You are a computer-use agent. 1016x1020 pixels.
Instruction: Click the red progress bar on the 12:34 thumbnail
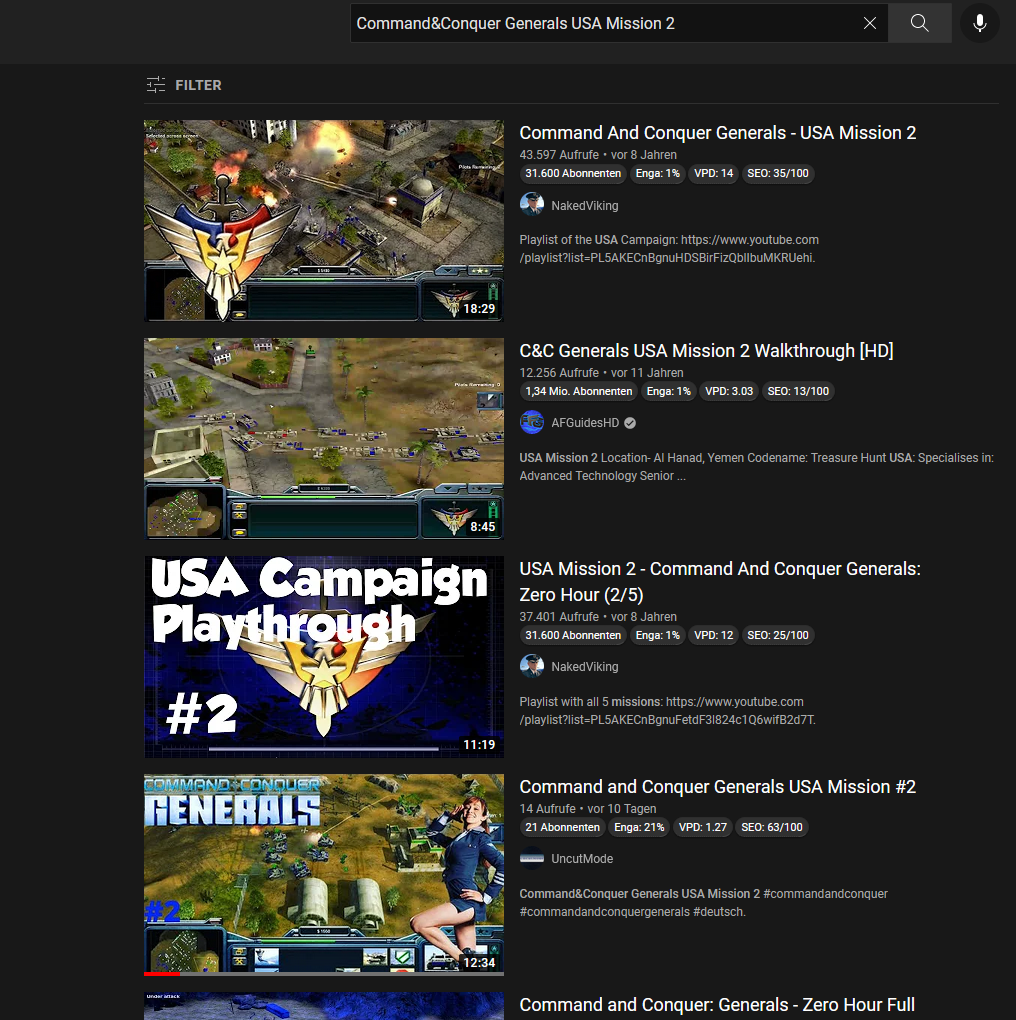(x=162, y=973)
